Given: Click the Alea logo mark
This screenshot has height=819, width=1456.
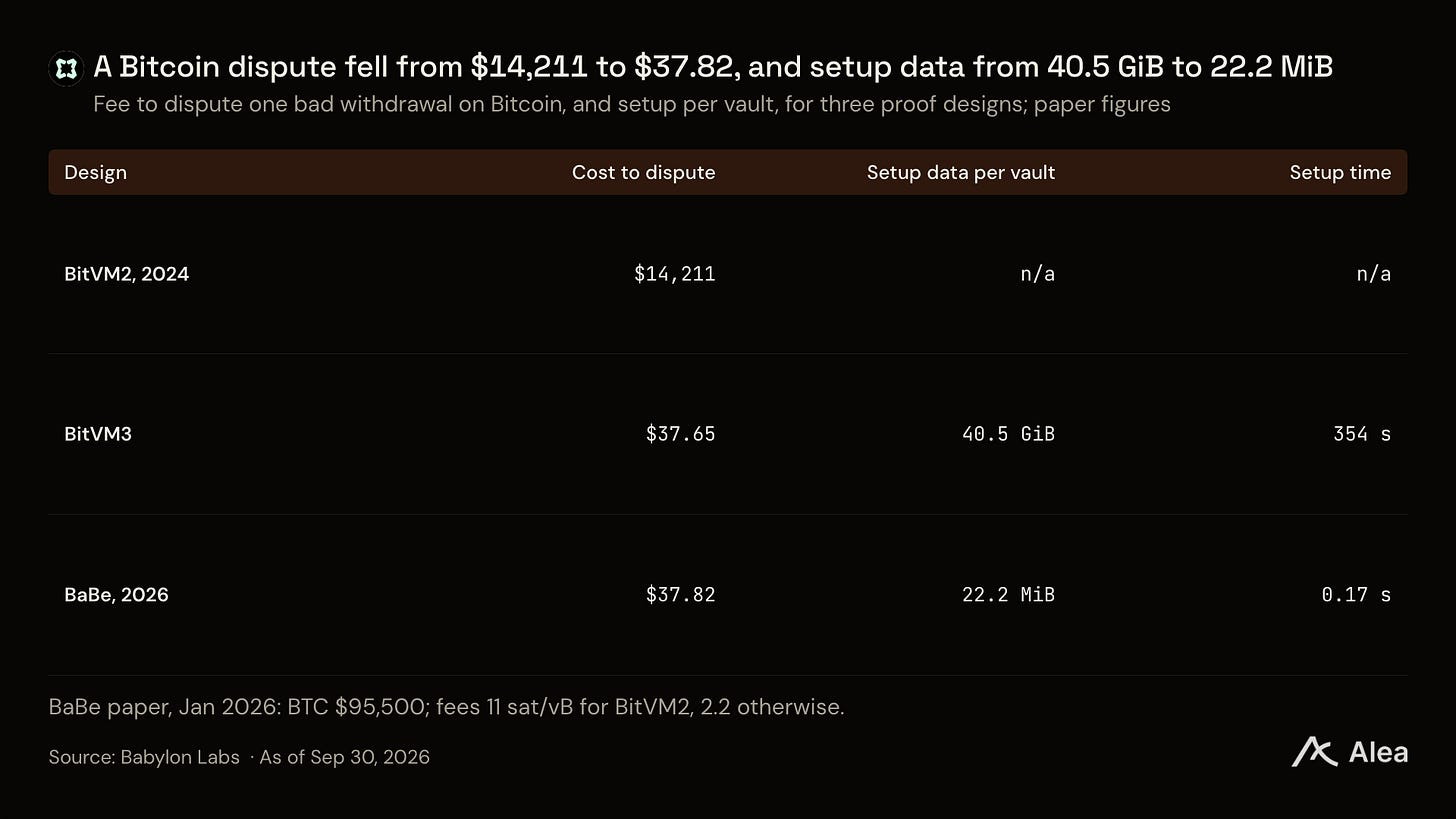Looking at the screenshot, I should (1314, 752).
